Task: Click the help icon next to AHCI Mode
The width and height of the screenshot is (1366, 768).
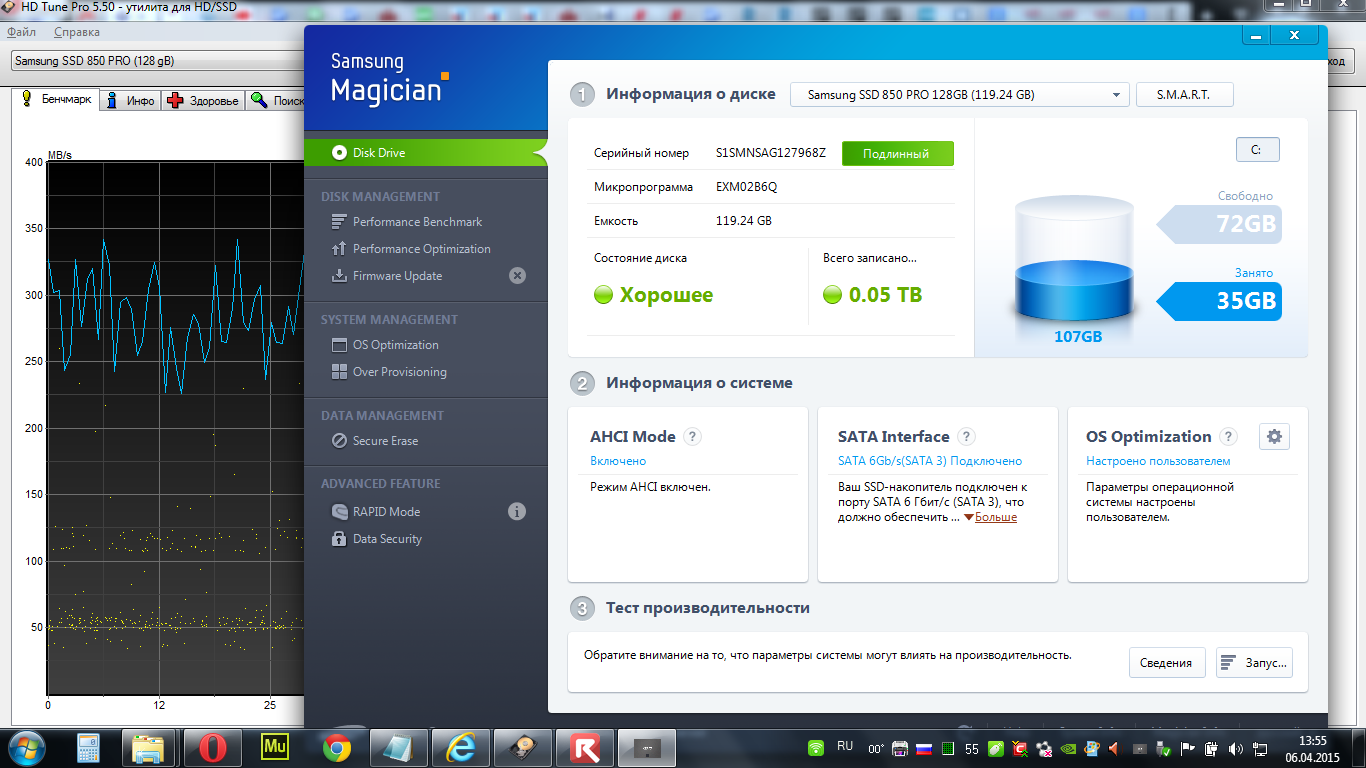Action: point(692,437)
